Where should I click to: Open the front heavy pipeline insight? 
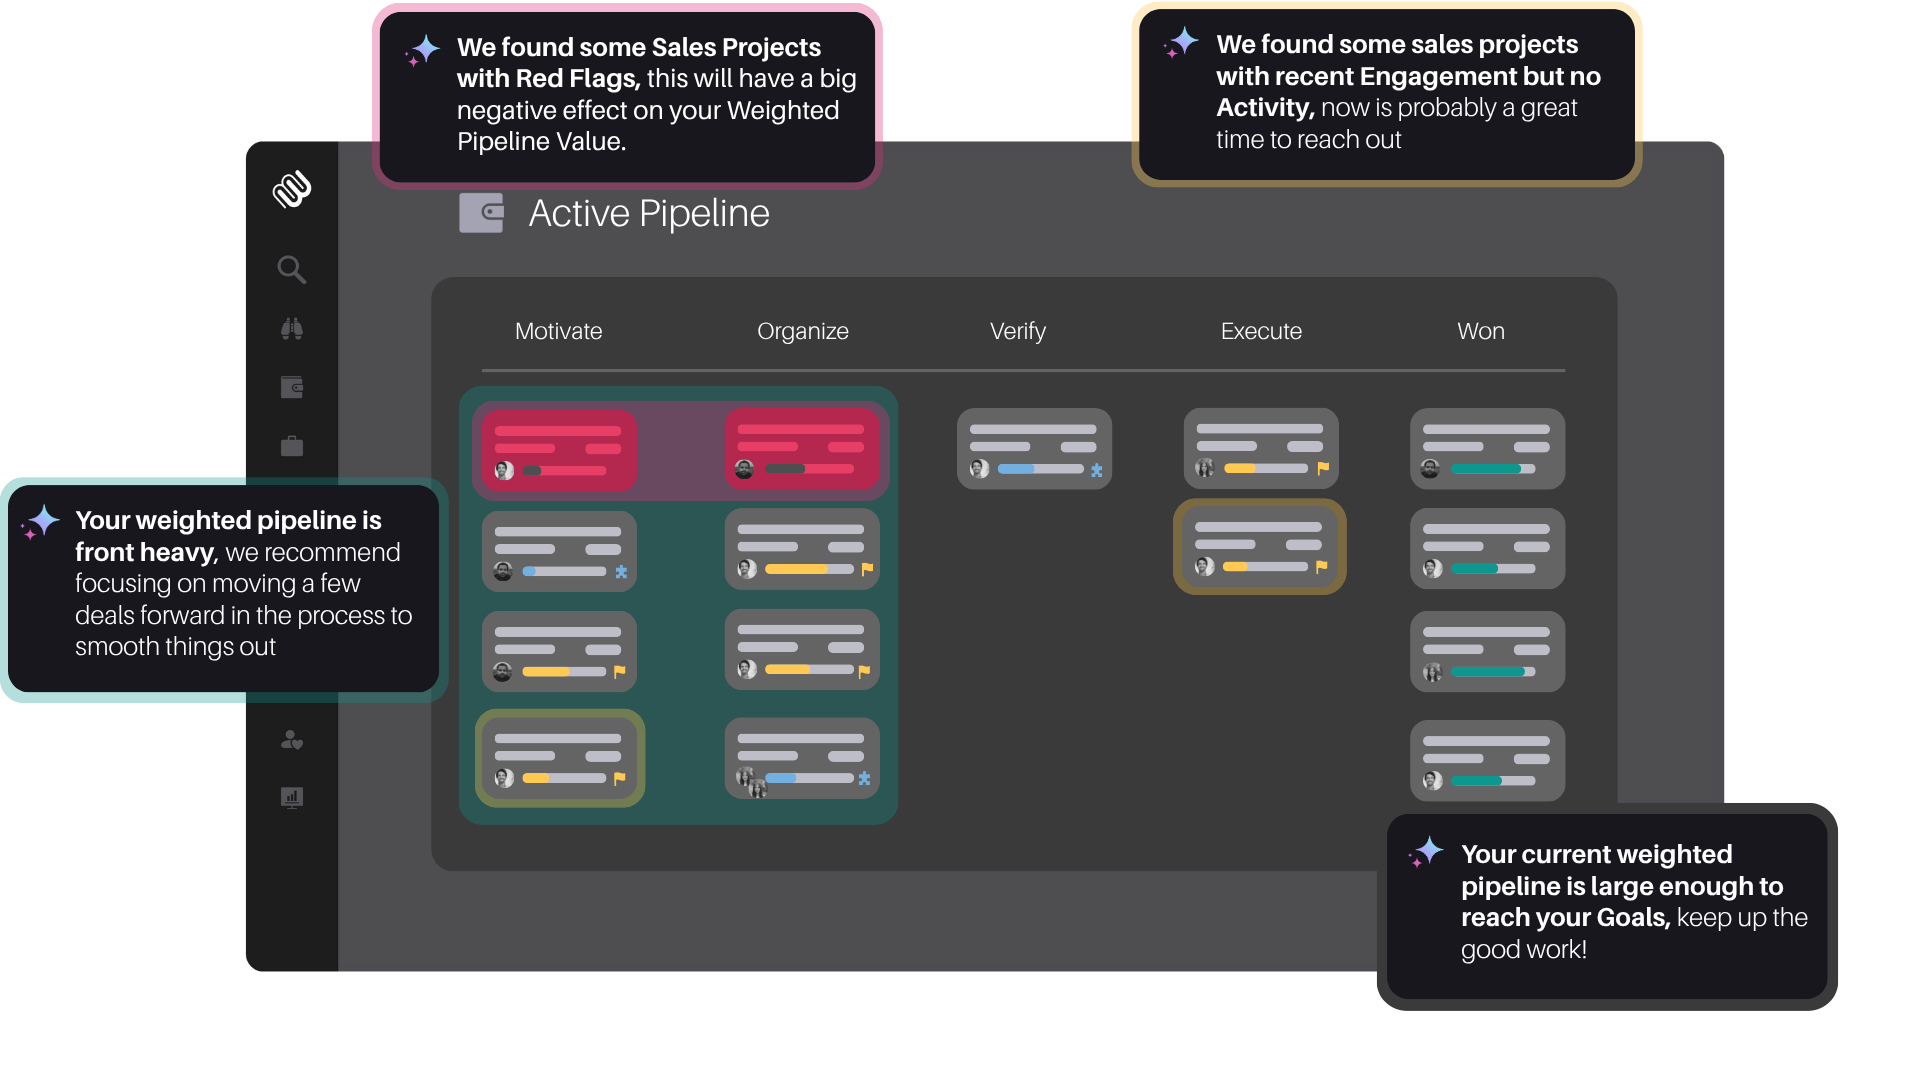click(x=224, y=589)
